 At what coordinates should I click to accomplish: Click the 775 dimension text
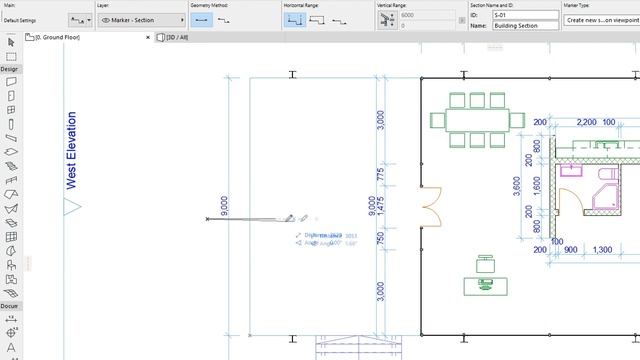tap(380, 174)
